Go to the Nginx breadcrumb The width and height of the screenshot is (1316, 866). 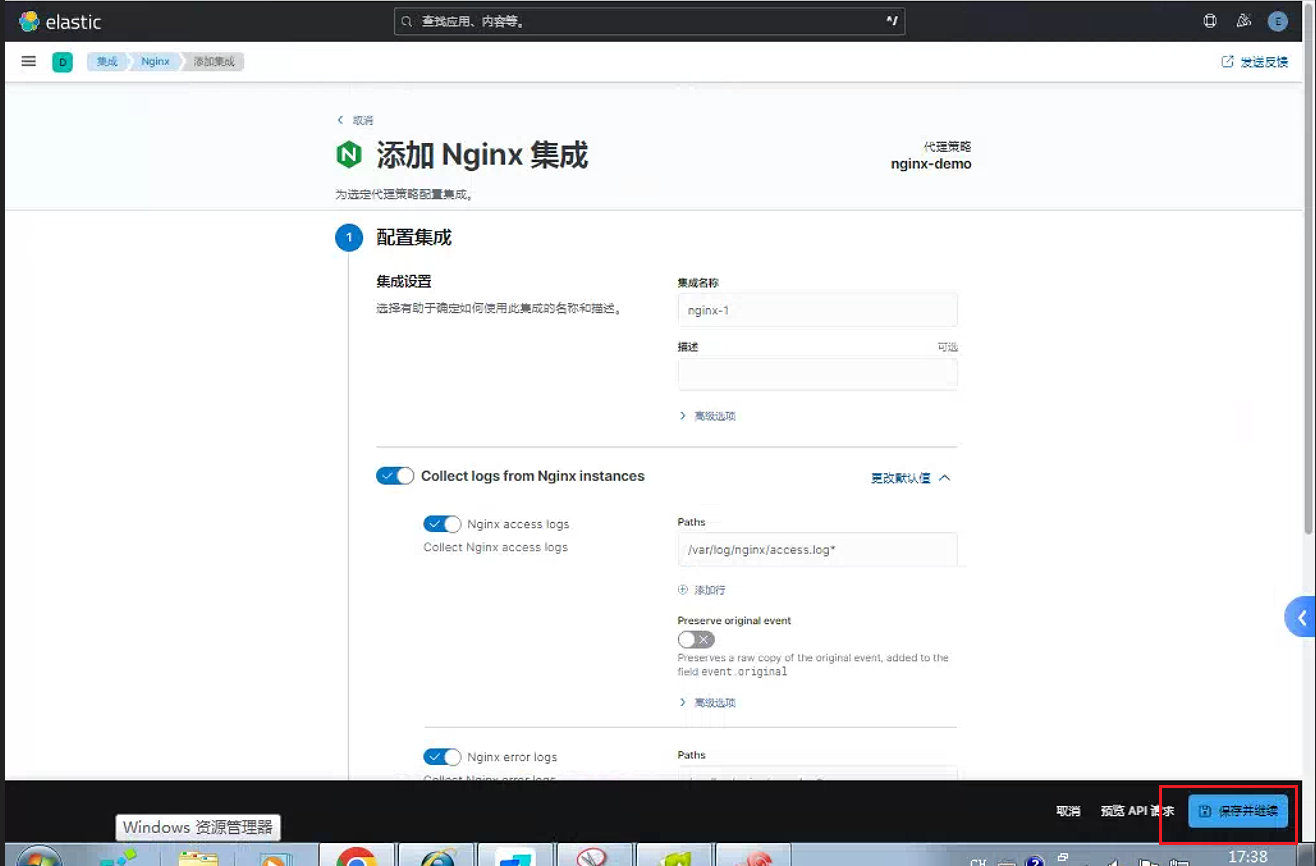(x=155, y=62)
